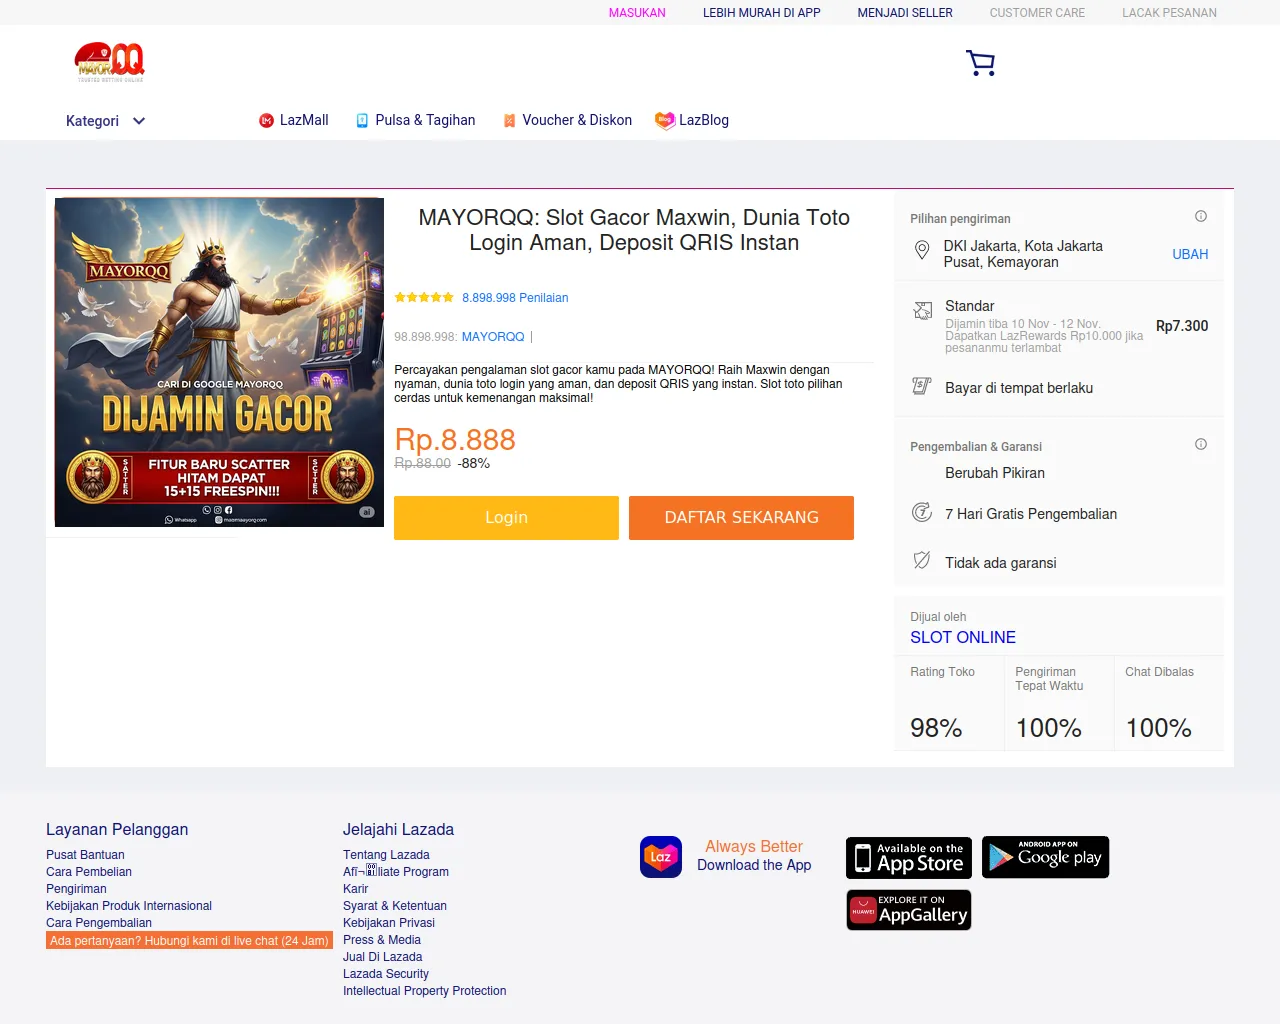Click the five-star rating icons
This screenshot has width=1280, height=1024.
(424, 298)
